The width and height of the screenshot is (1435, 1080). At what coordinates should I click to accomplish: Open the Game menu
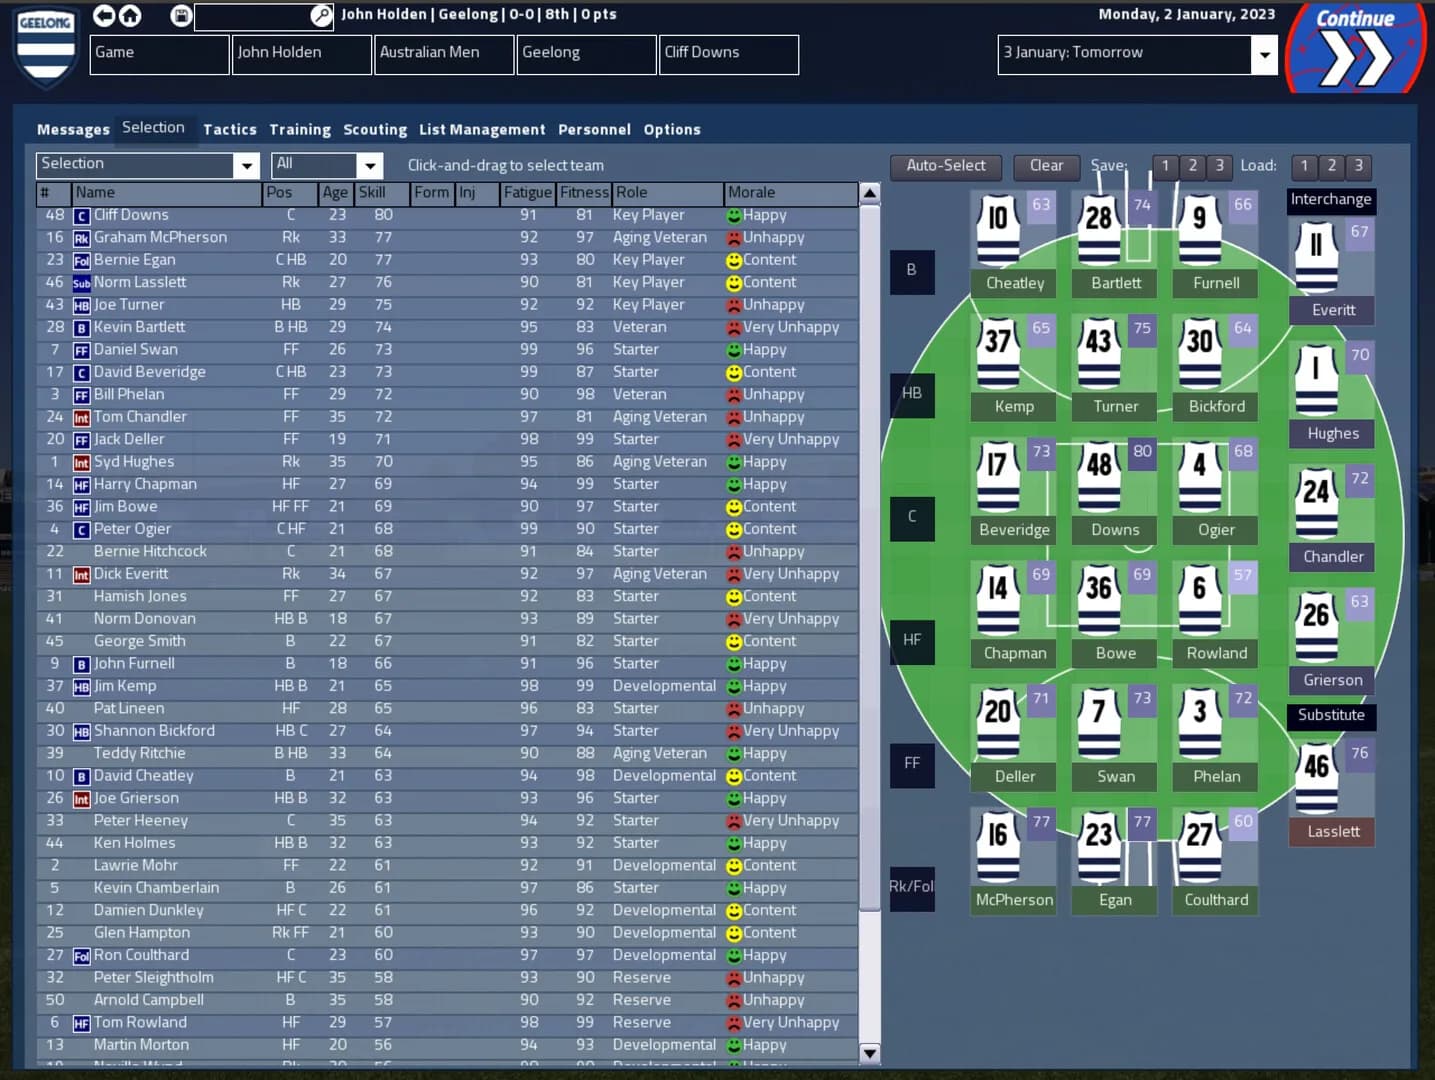pyautogui.click(x=160, y=54)
